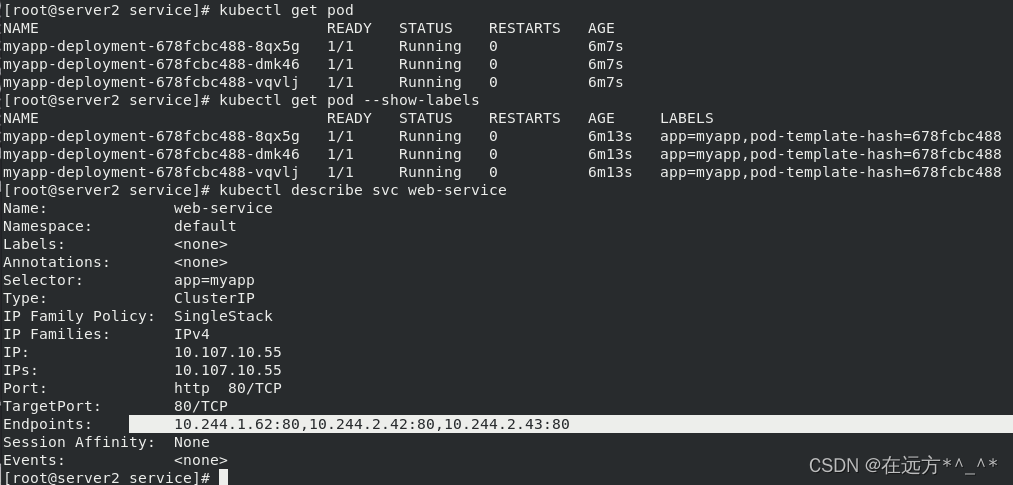Click the cursor at the final shell prompt

click(x=223, y=478)
